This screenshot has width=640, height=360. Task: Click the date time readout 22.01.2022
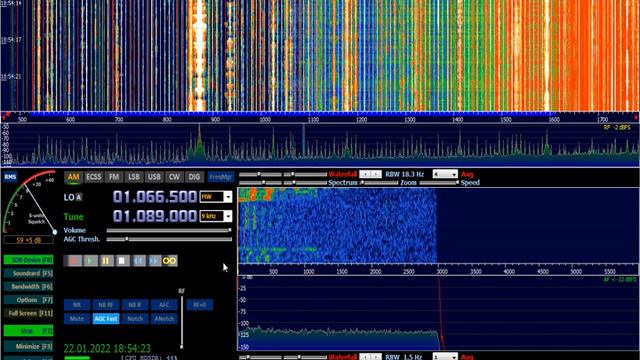click(x=107, y=349)
